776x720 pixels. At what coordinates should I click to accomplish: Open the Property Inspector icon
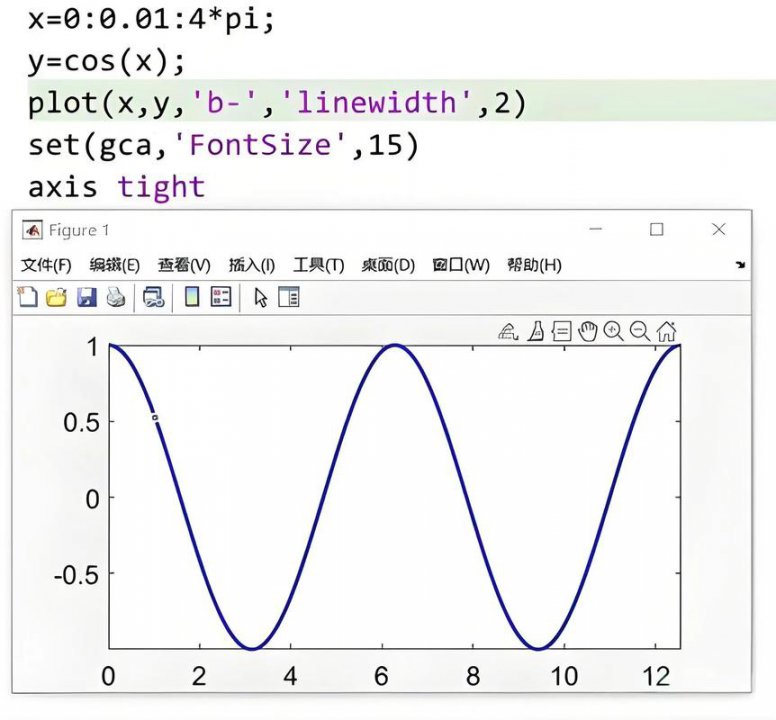click(289, 297)
